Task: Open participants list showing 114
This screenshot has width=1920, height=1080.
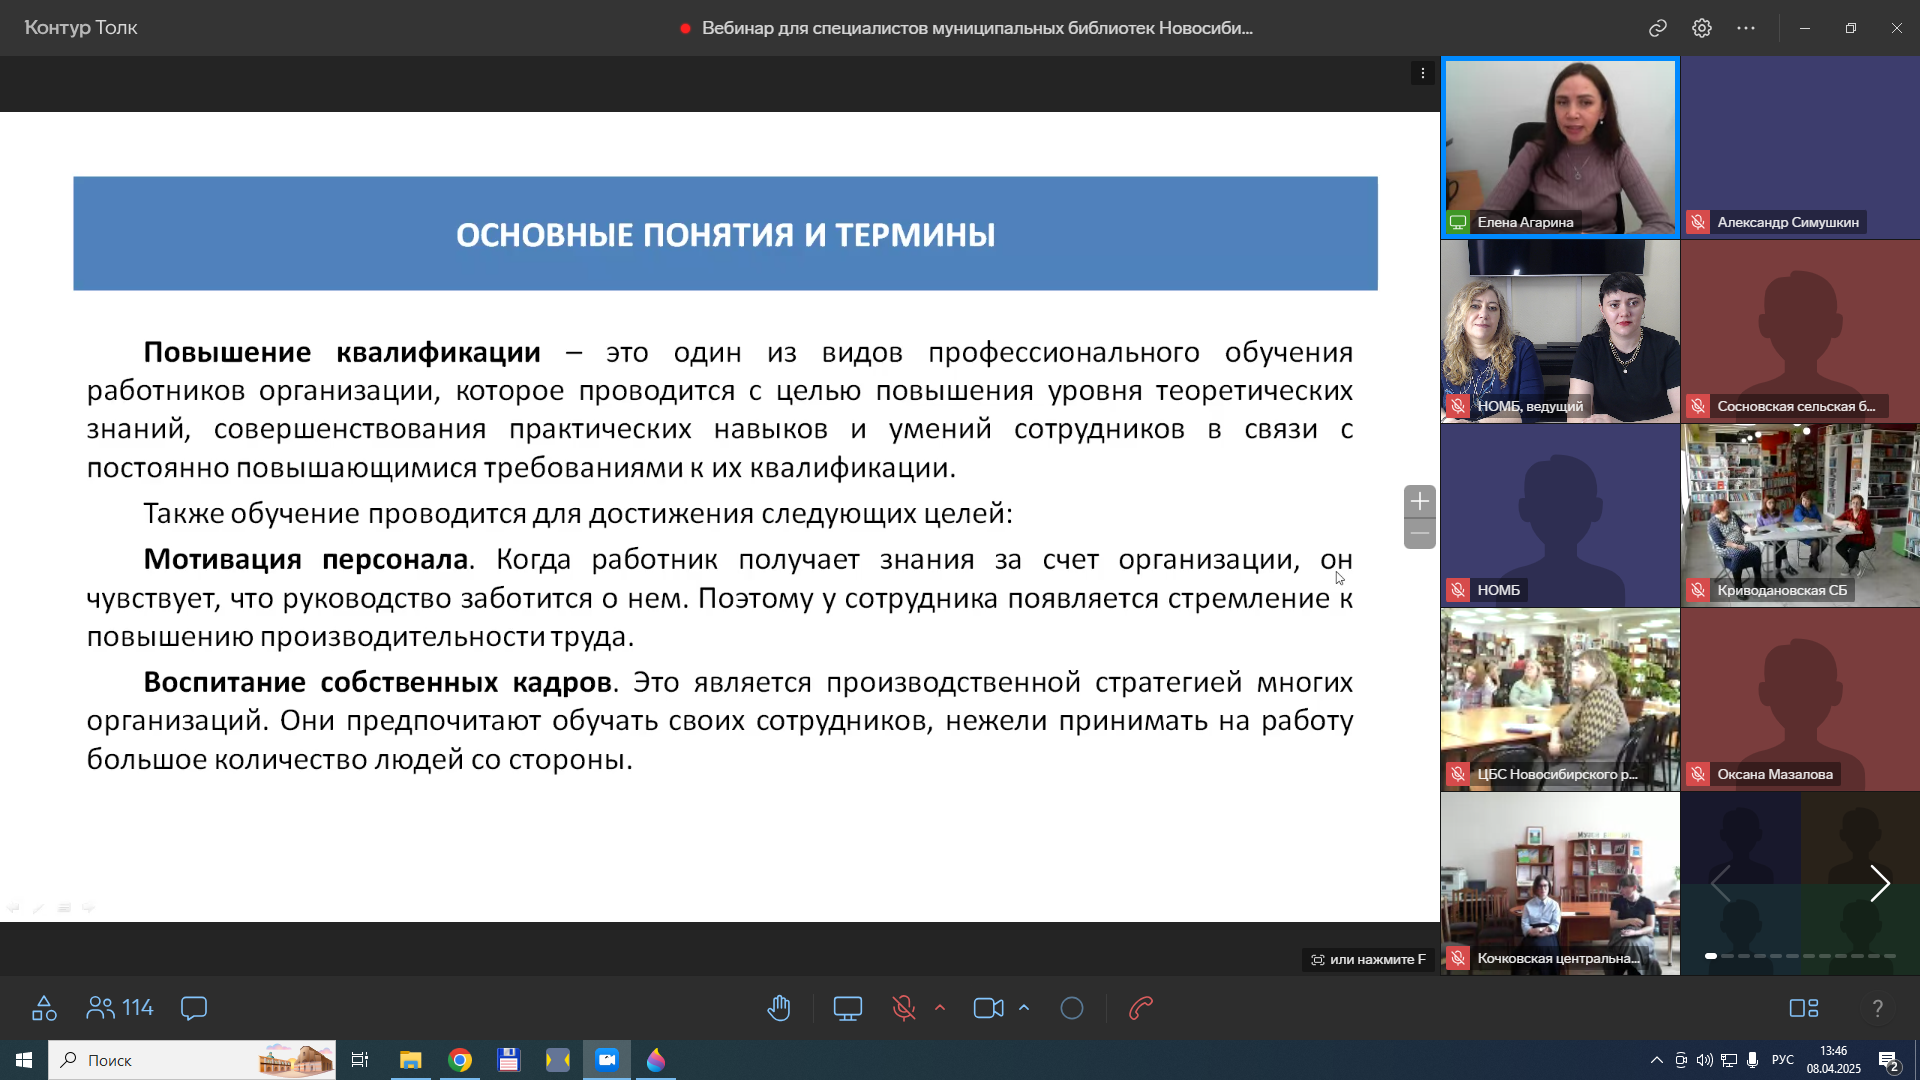Action: click(120, 1008)
